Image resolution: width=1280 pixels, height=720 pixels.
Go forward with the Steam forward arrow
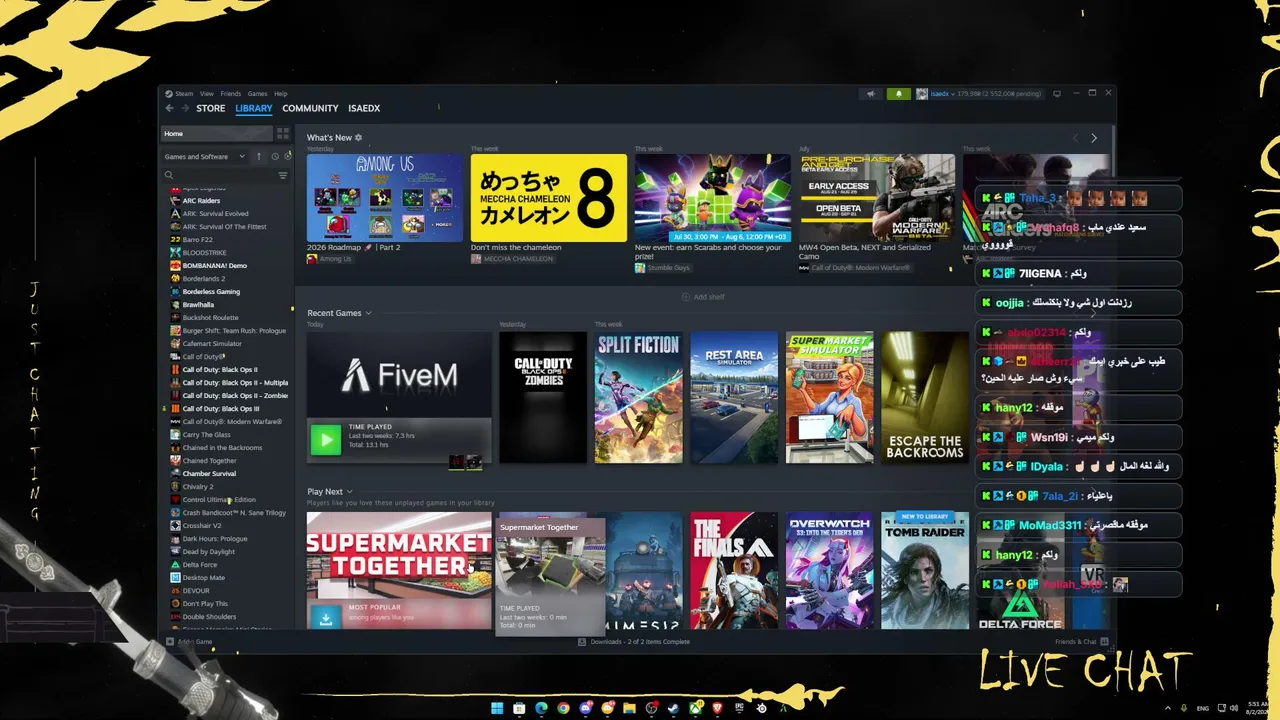(184, 108)
